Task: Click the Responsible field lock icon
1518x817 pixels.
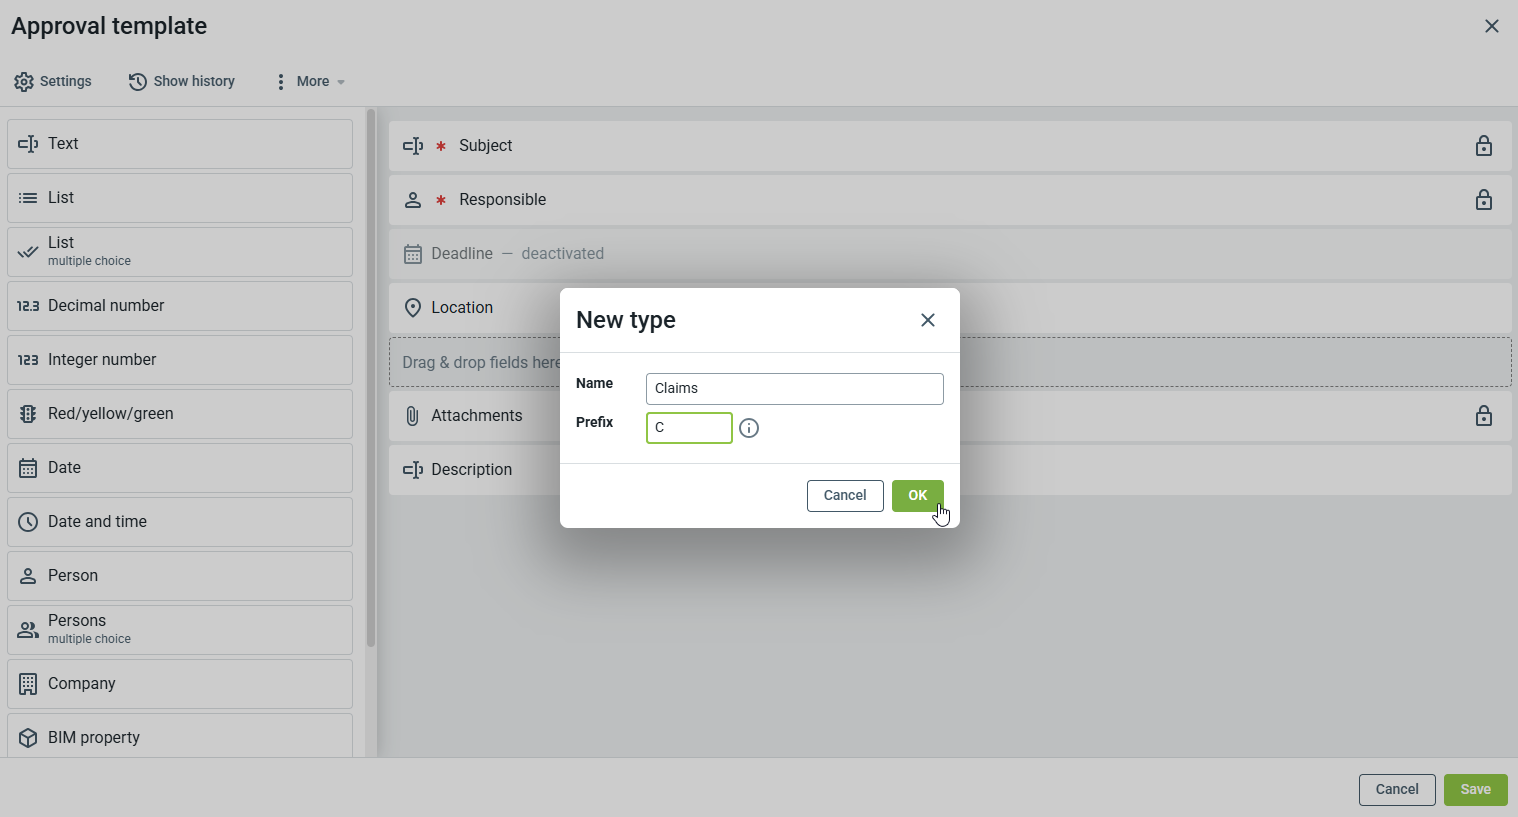Action: pos(1484,200)
